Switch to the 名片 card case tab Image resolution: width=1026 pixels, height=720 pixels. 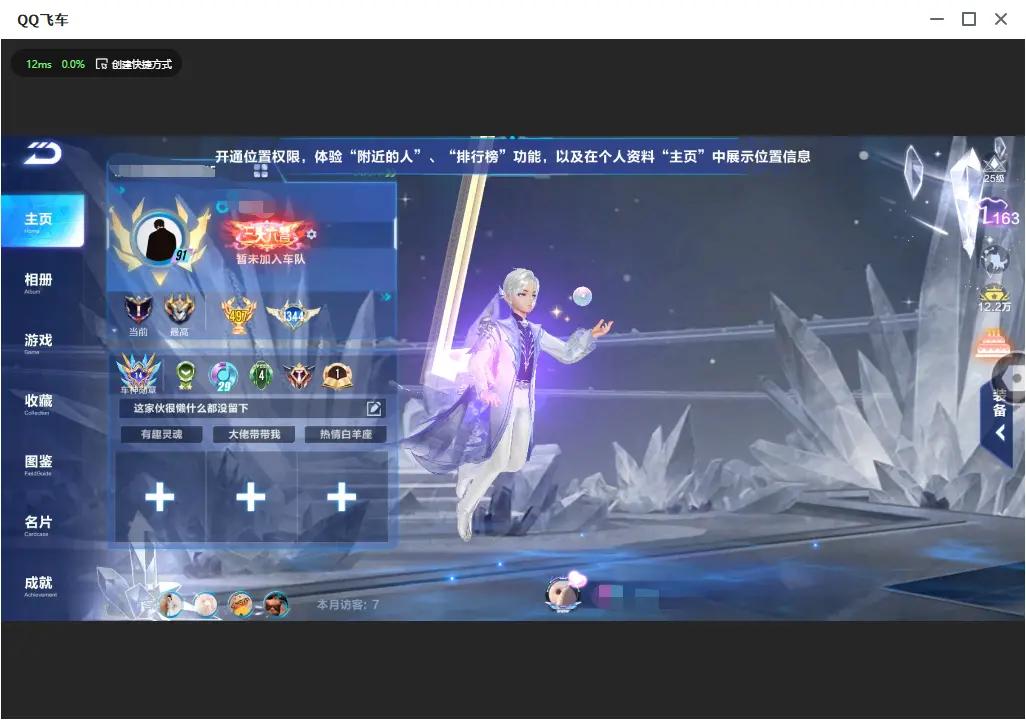coord(39,524)
